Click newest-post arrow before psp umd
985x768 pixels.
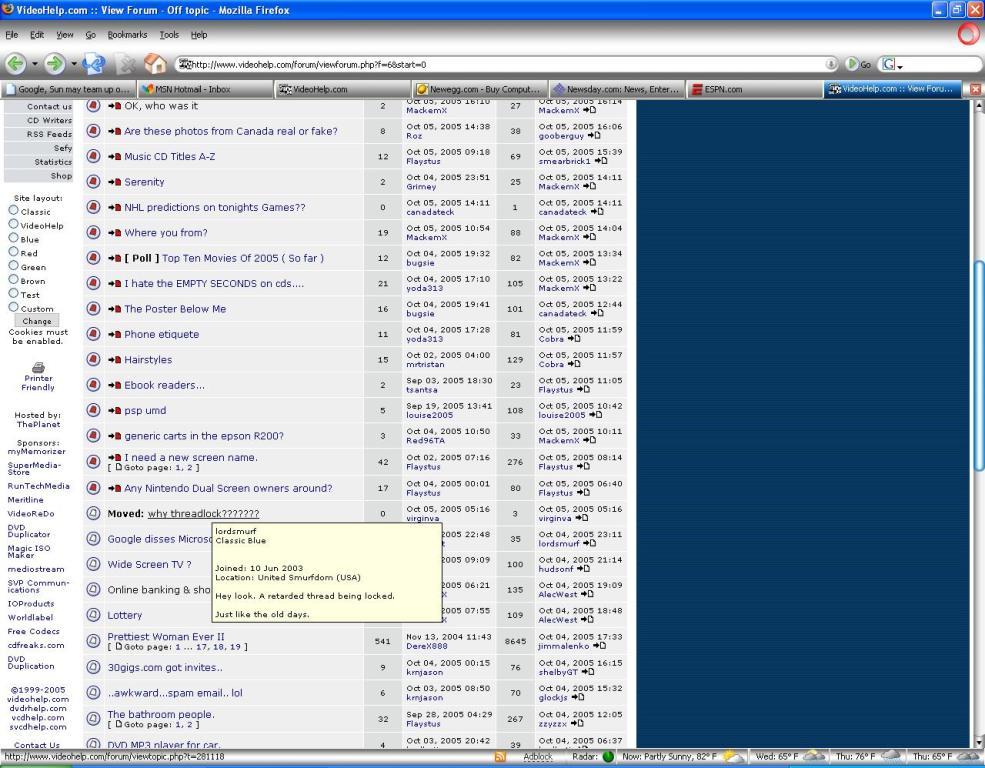[114, 410]
